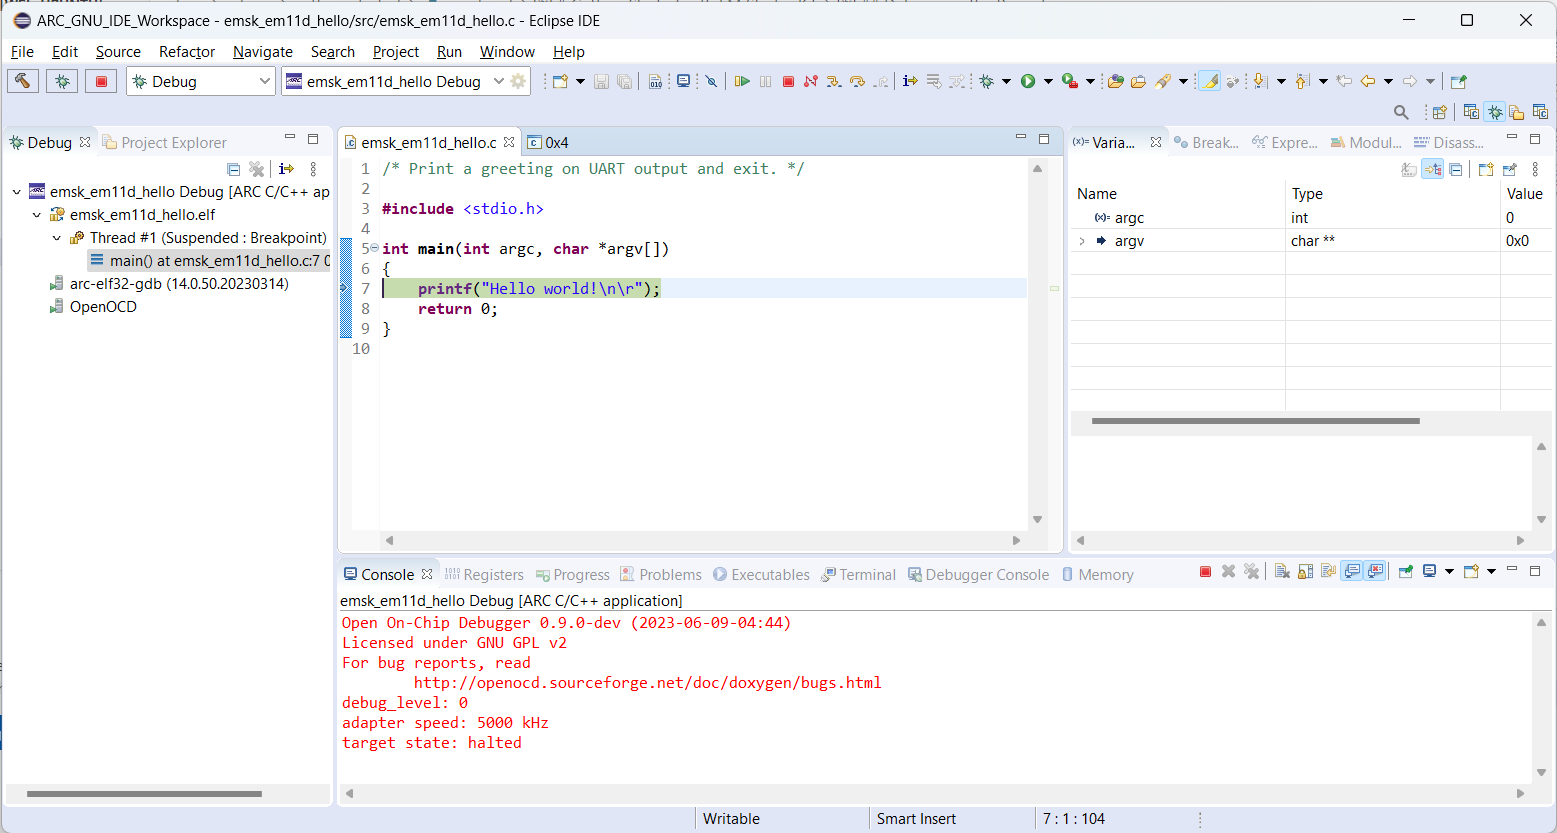
Task: Click the Step Into icon
Action: (834, 81)
